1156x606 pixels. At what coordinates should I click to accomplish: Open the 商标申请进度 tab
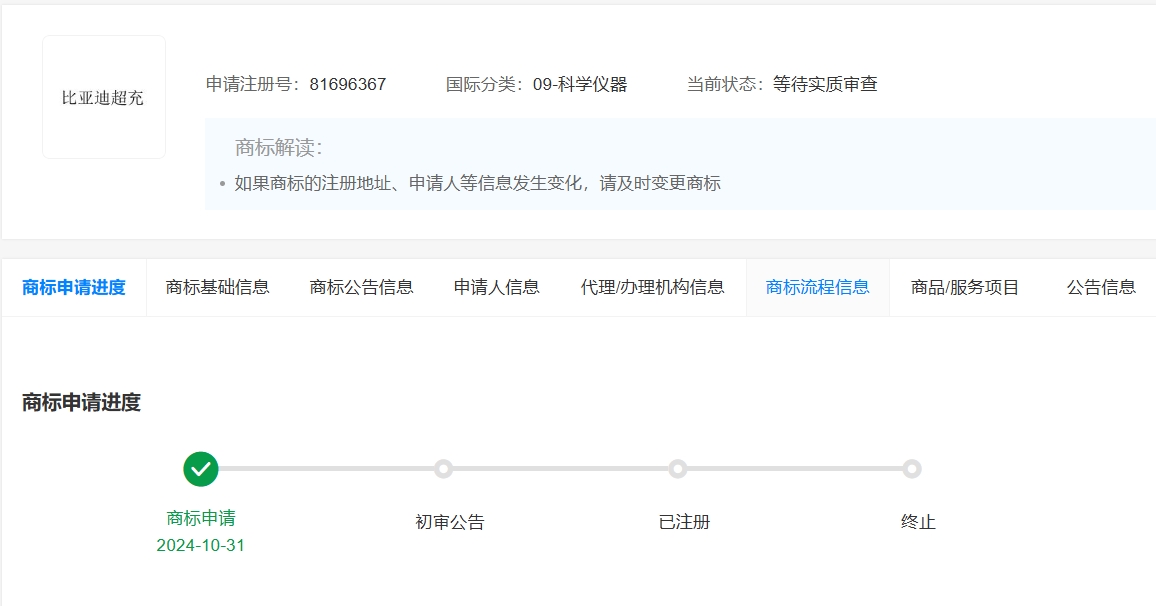[x=74, y=288]
